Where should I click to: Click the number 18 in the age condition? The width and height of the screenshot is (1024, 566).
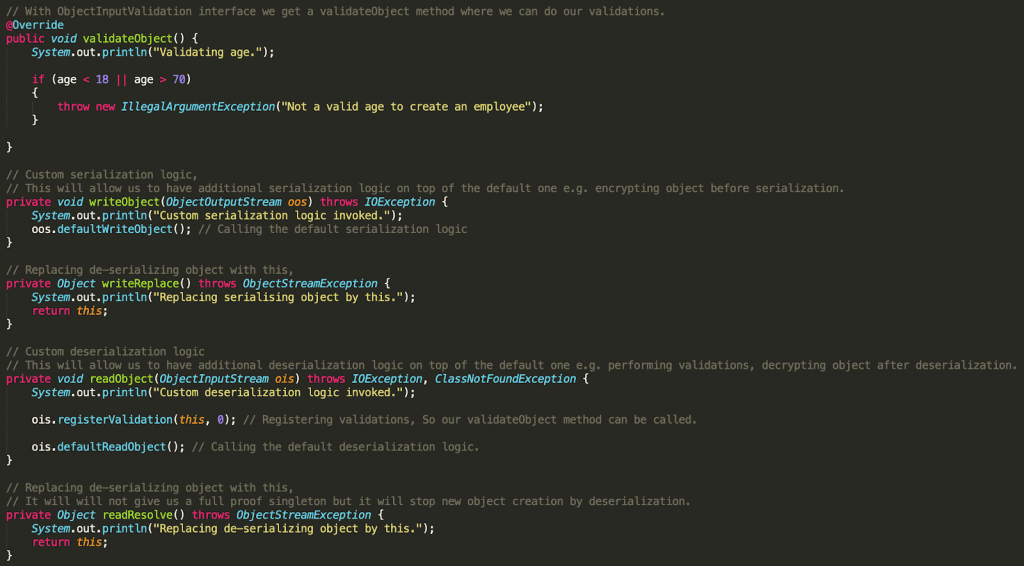102,80
